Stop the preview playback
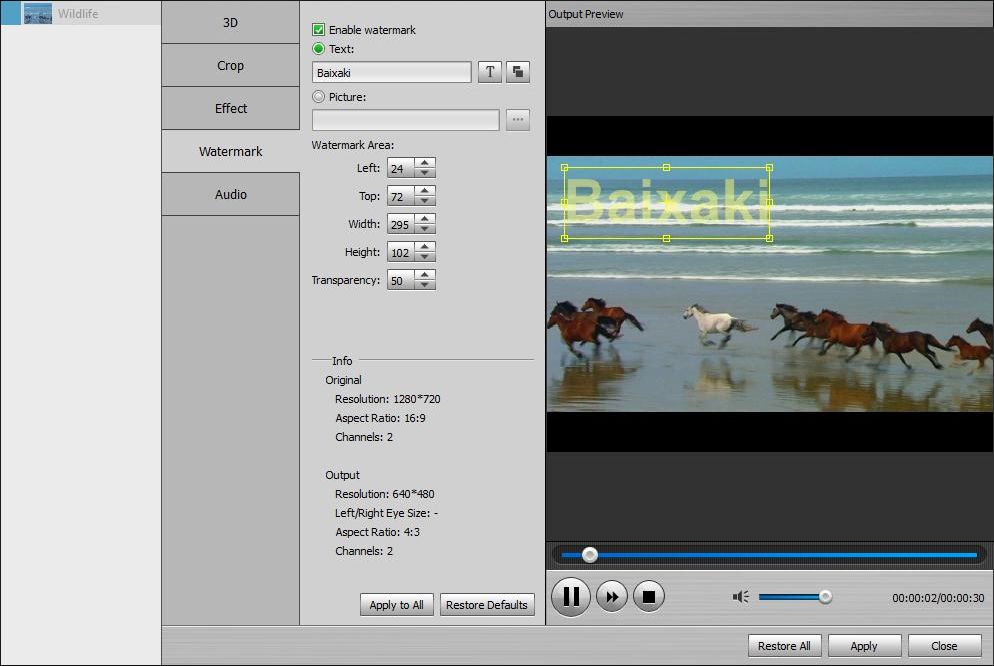Screen dimensions: 994x666 click(649, 596)
